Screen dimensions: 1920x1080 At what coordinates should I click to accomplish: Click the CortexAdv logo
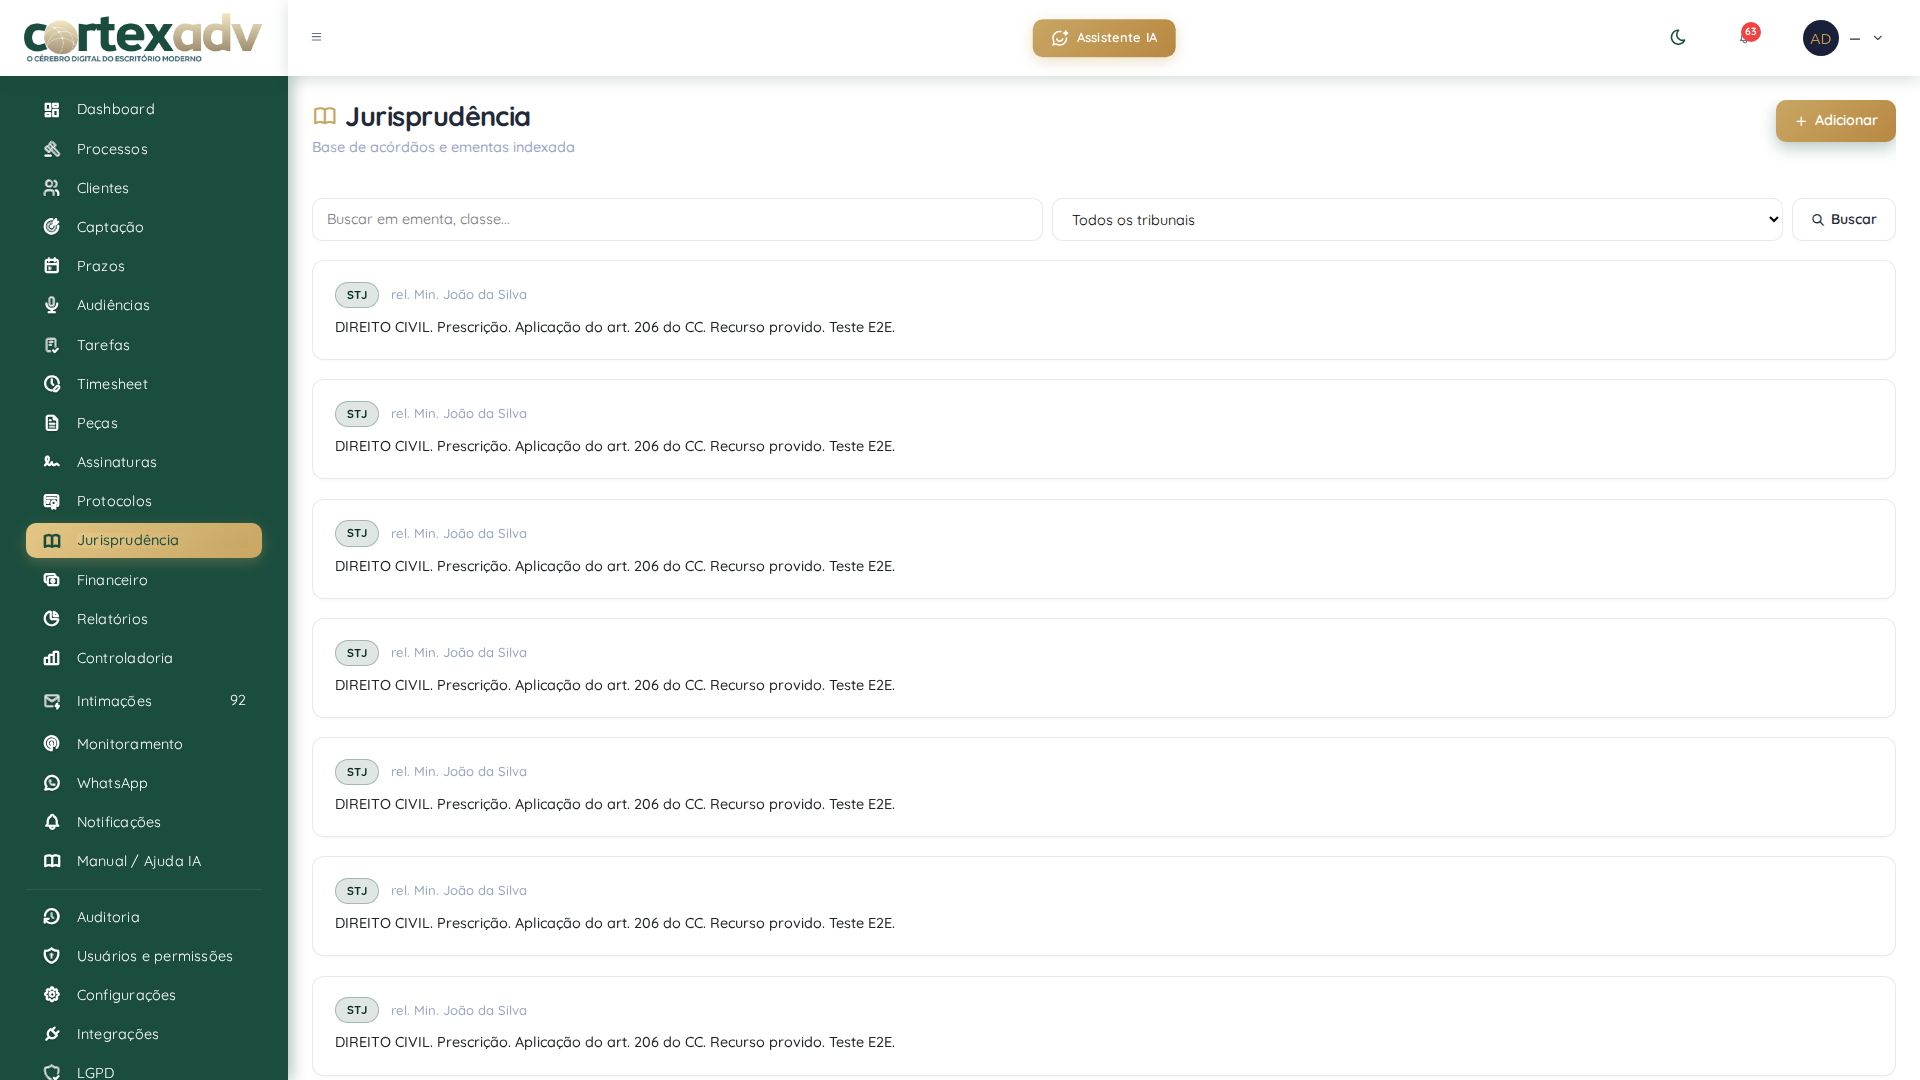tap(143, 38)
